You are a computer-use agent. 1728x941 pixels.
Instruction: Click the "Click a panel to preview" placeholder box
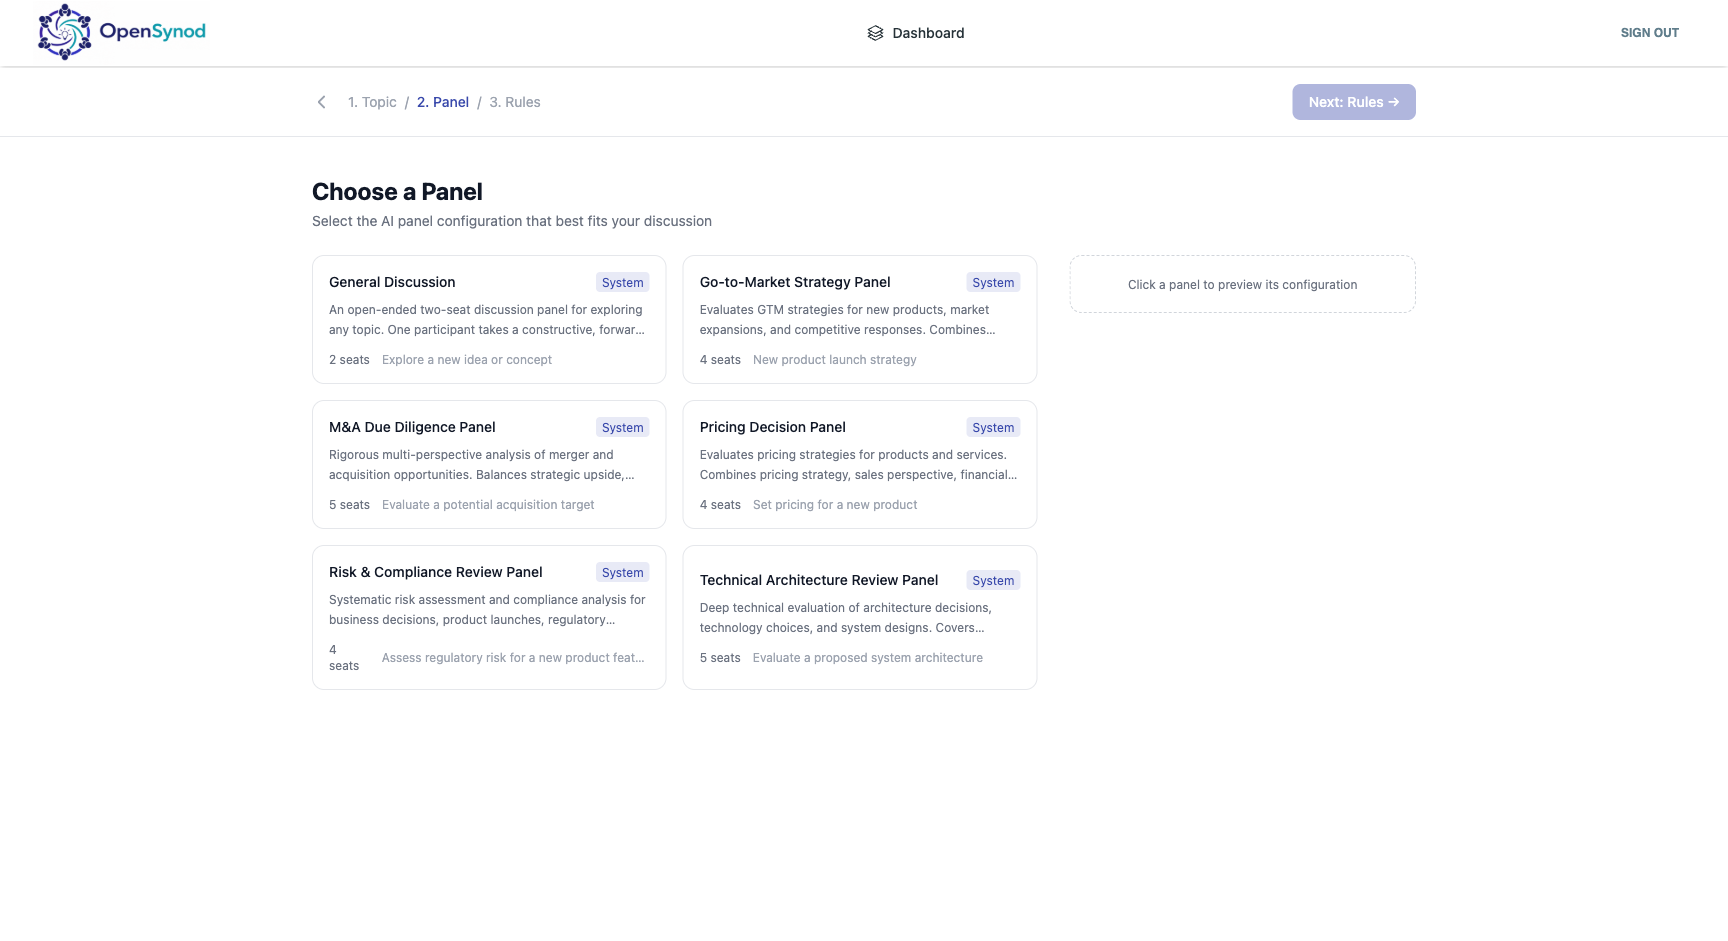click(x=1242, y=284)
